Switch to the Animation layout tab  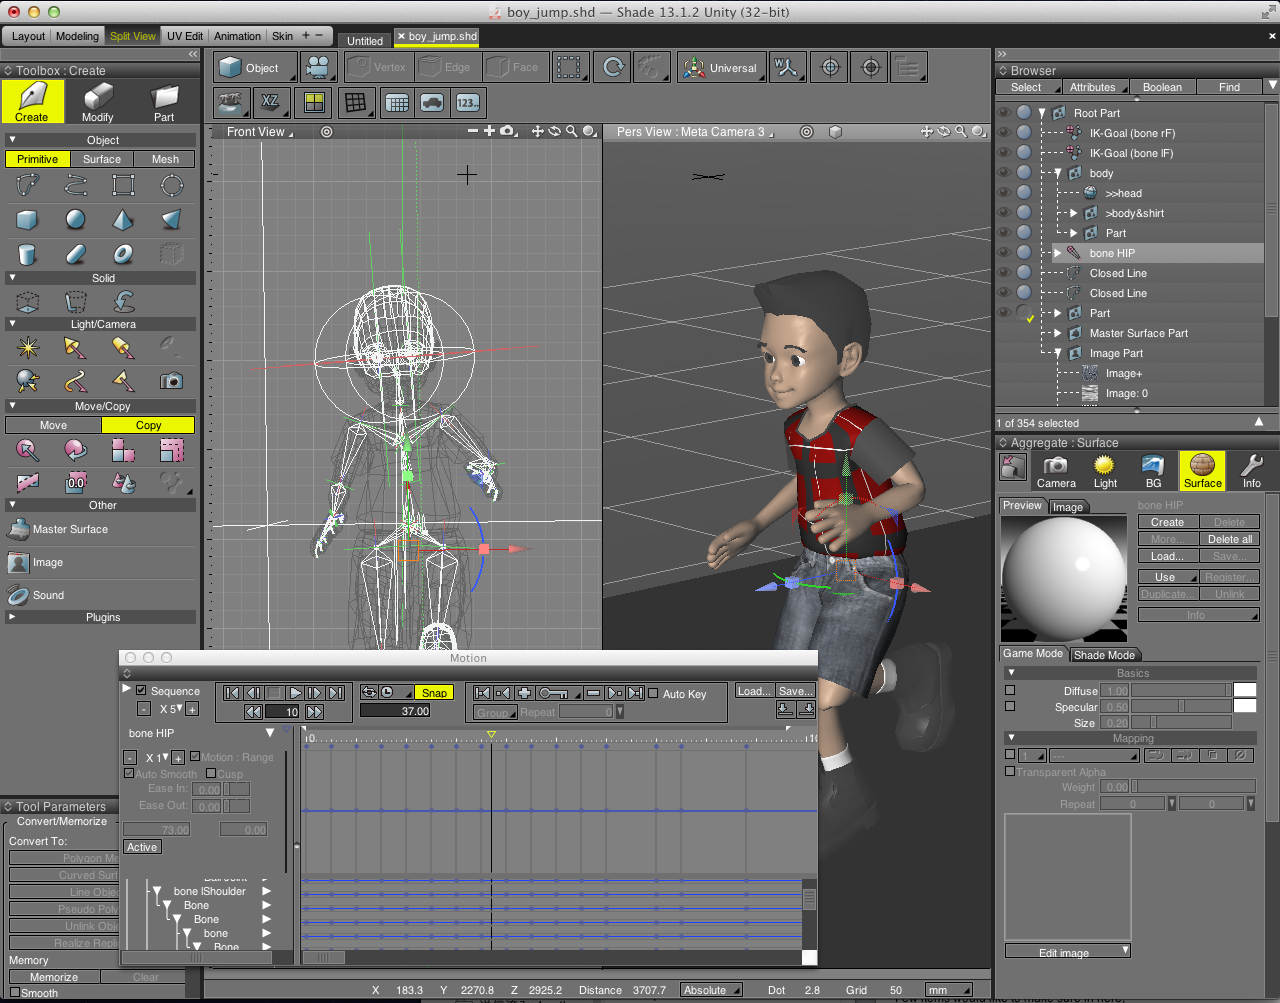[x=237, y=36]
